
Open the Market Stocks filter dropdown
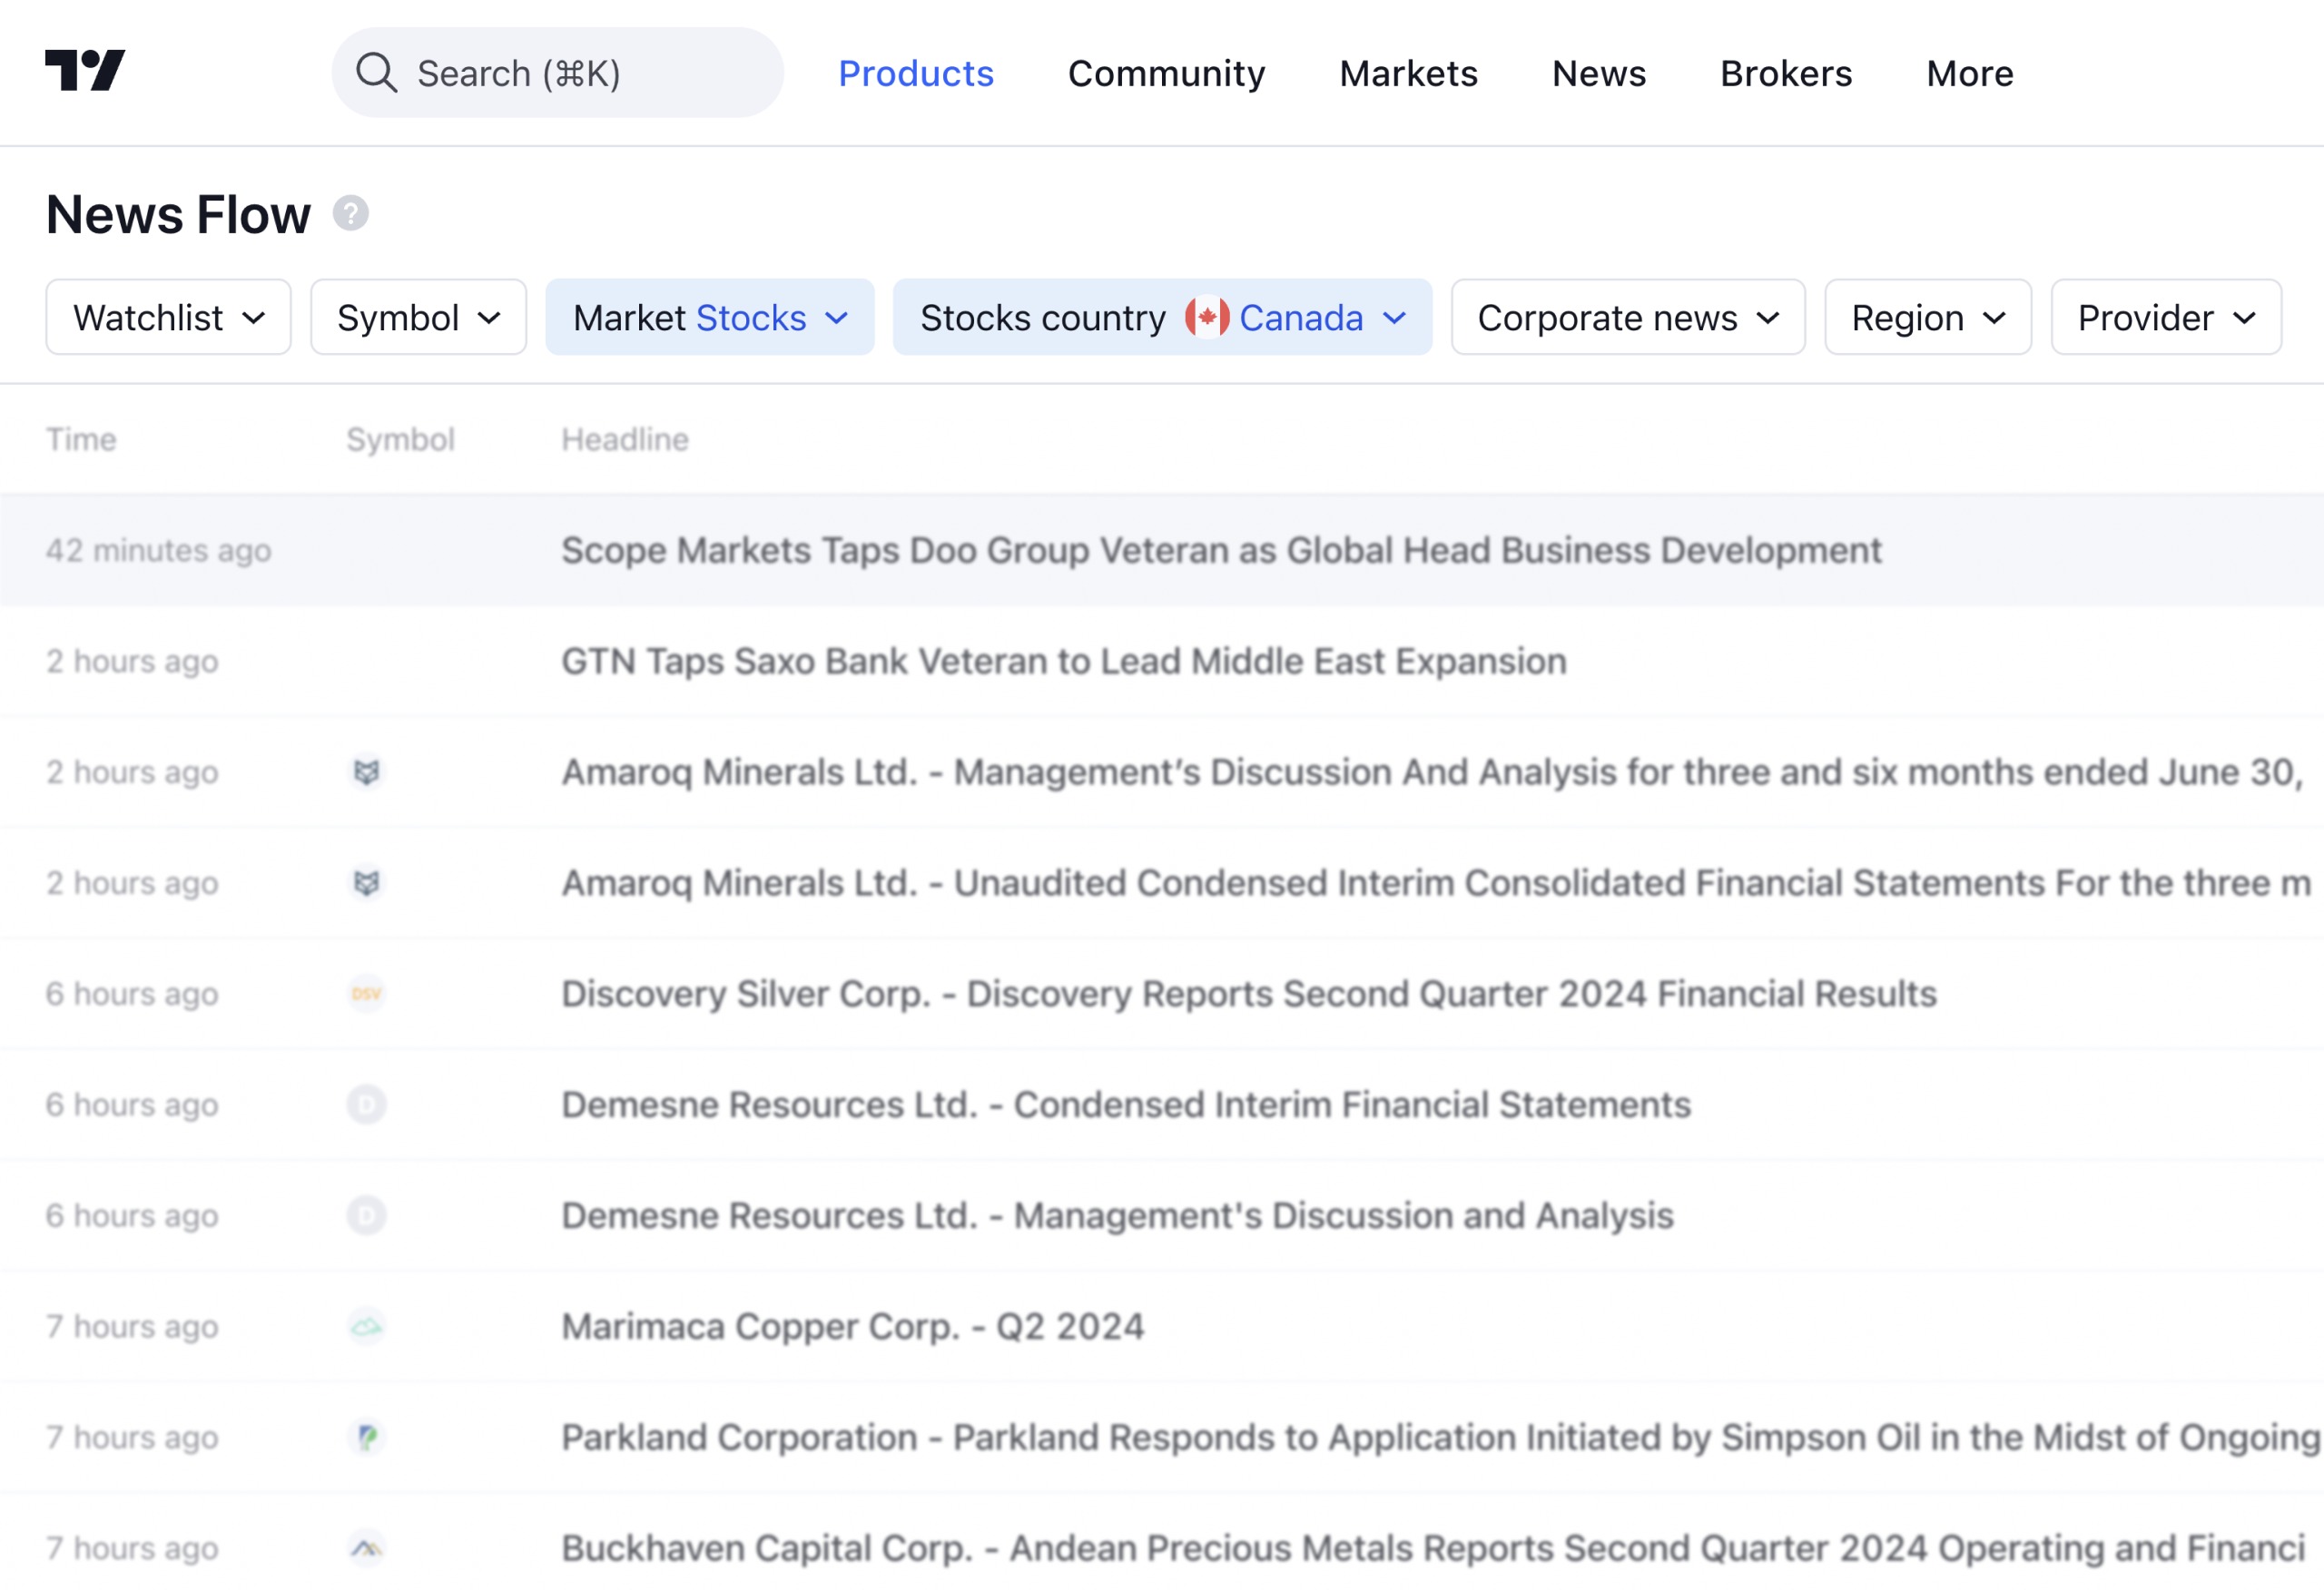[x=709, y=318]
